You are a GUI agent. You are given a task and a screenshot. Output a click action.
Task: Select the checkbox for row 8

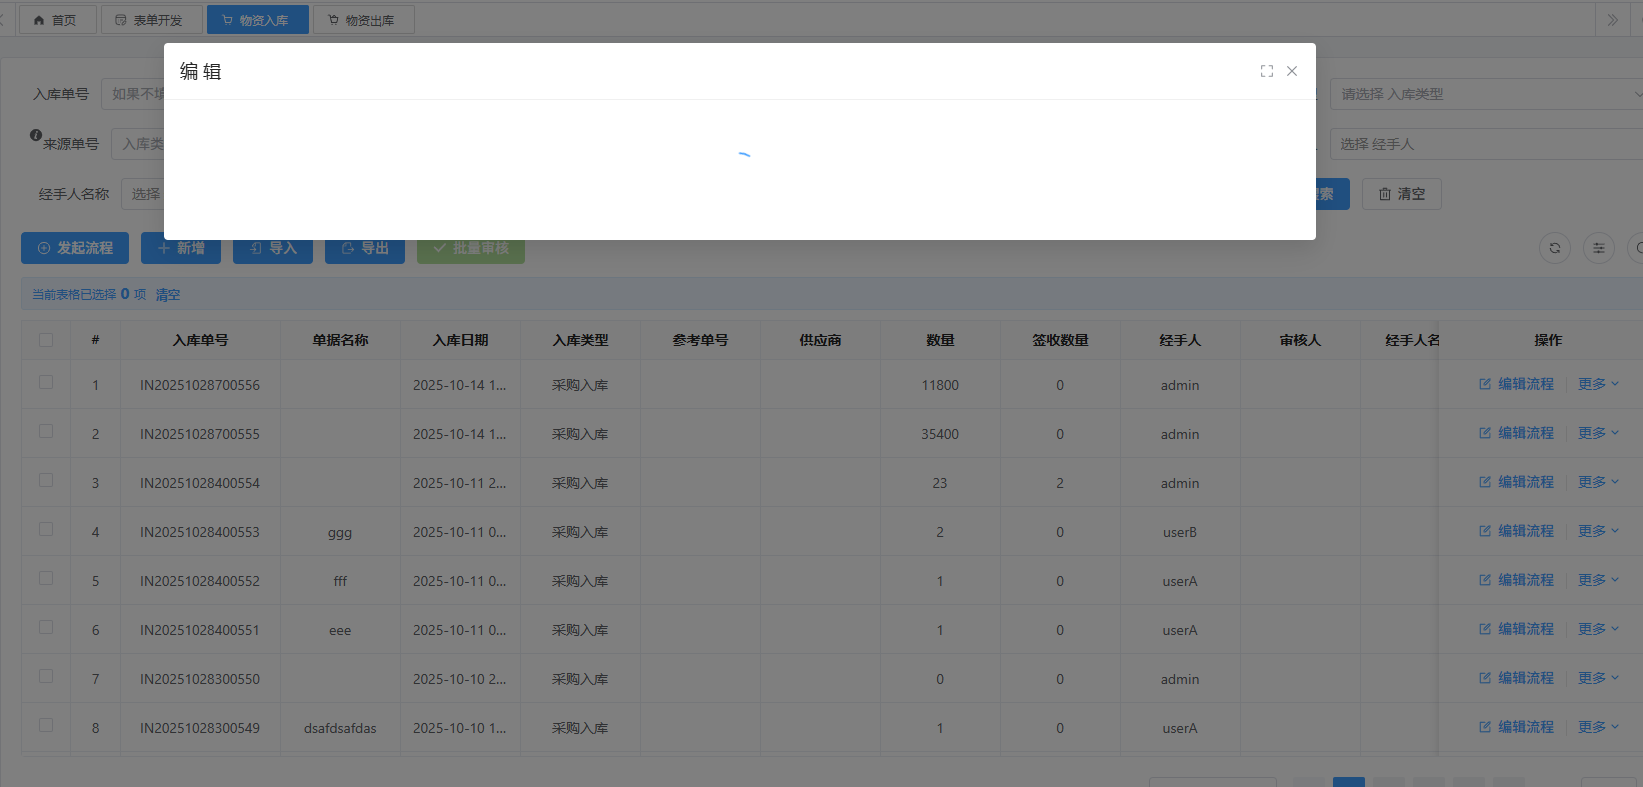(46, 726)
